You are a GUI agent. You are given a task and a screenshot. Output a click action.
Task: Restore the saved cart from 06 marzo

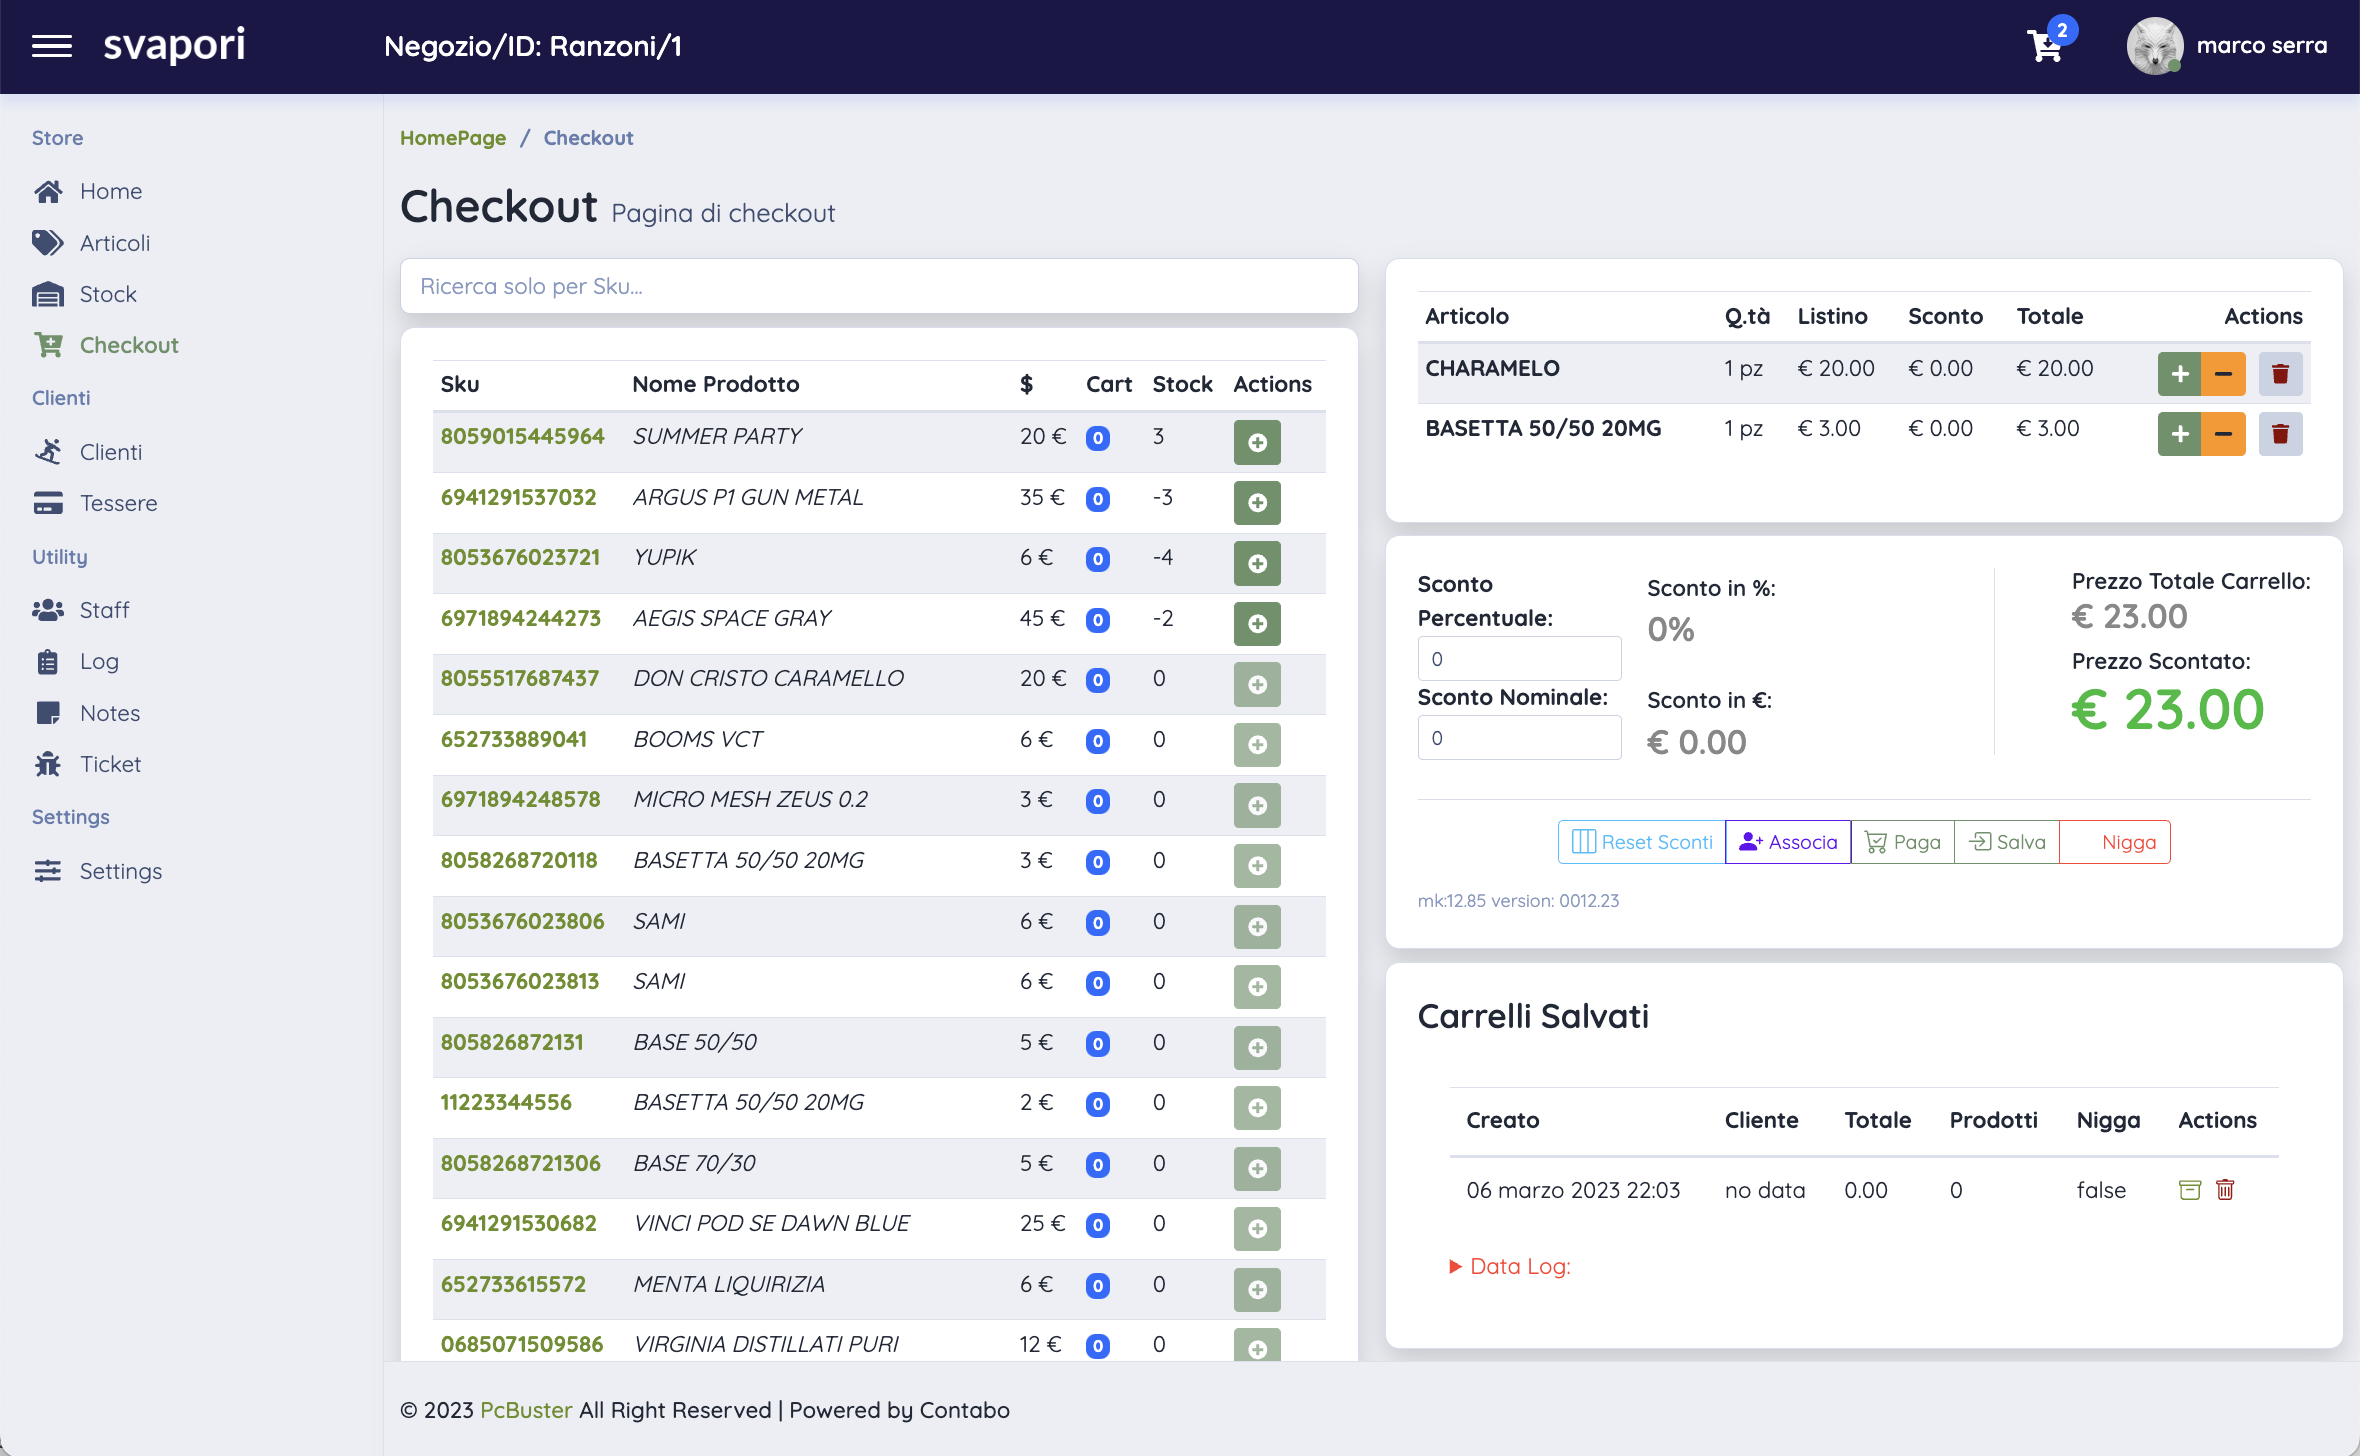tap(2190, 1190)
